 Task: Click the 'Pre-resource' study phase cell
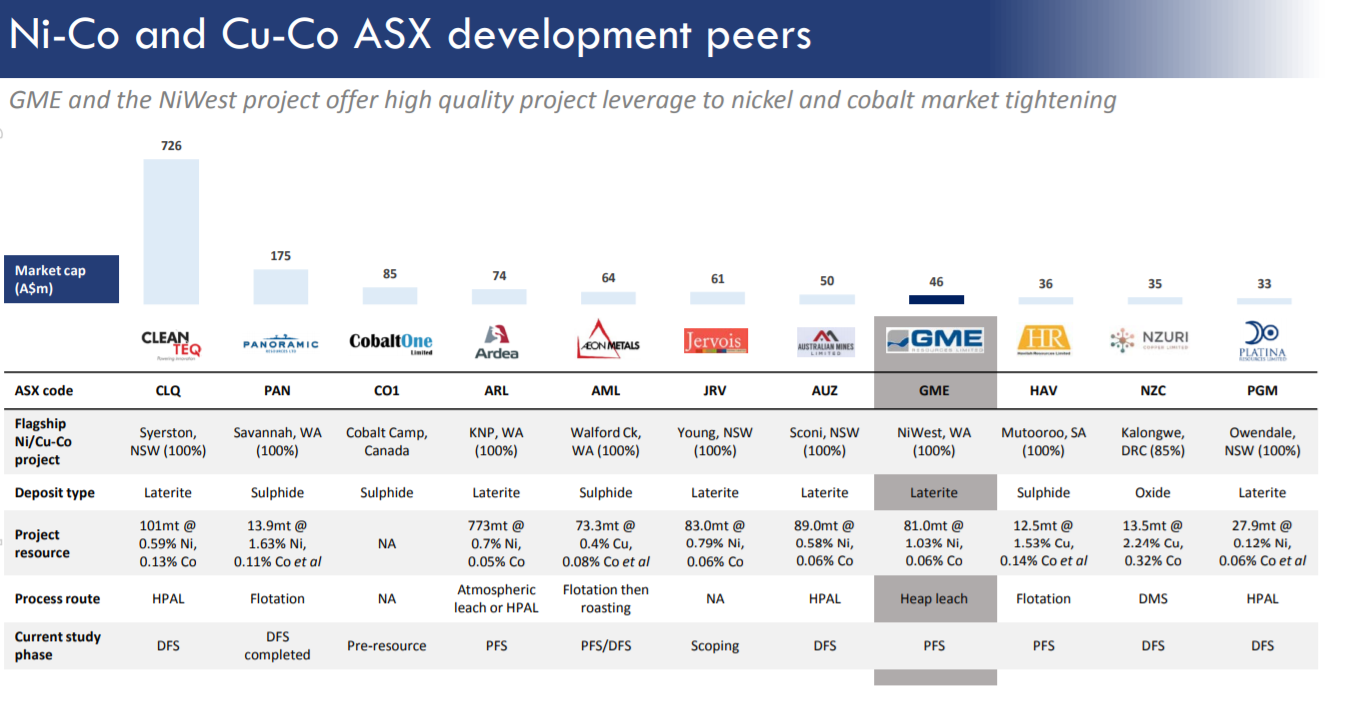tap(387, 646)
